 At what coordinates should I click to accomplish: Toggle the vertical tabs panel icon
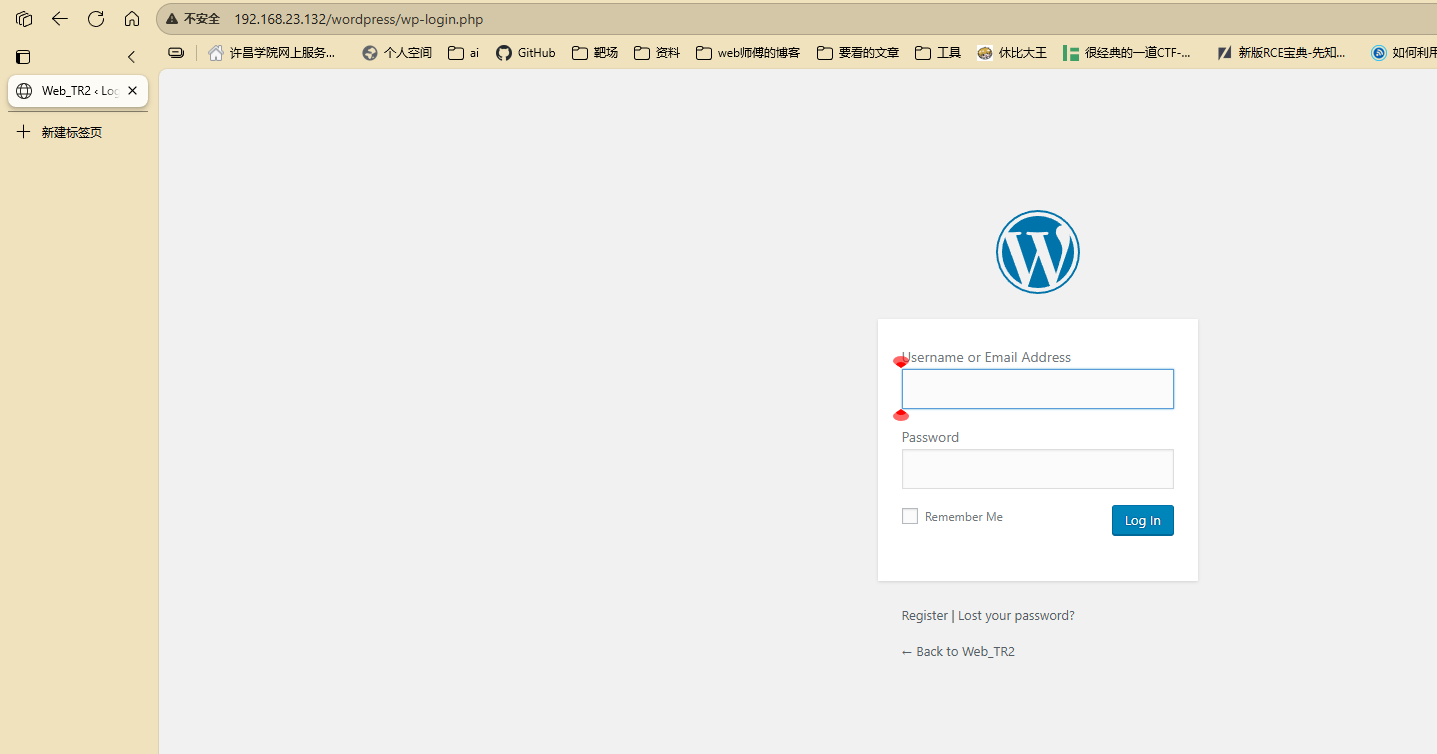pyautogui.click(x=23, y=57)
